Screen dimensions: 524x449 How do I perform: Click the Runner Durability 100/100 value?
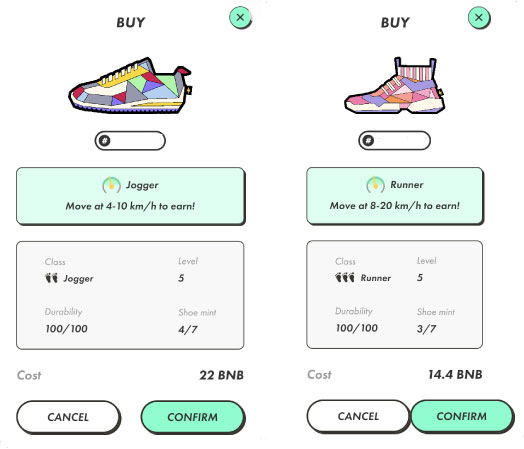pos(357,328)
